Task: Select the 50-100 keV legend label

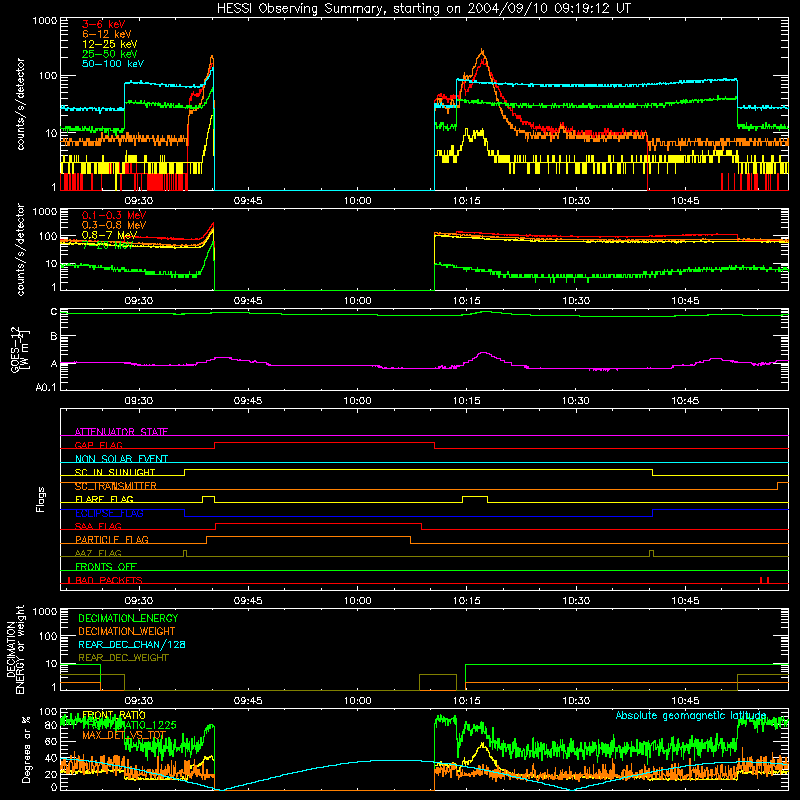Action: [113, 64]
